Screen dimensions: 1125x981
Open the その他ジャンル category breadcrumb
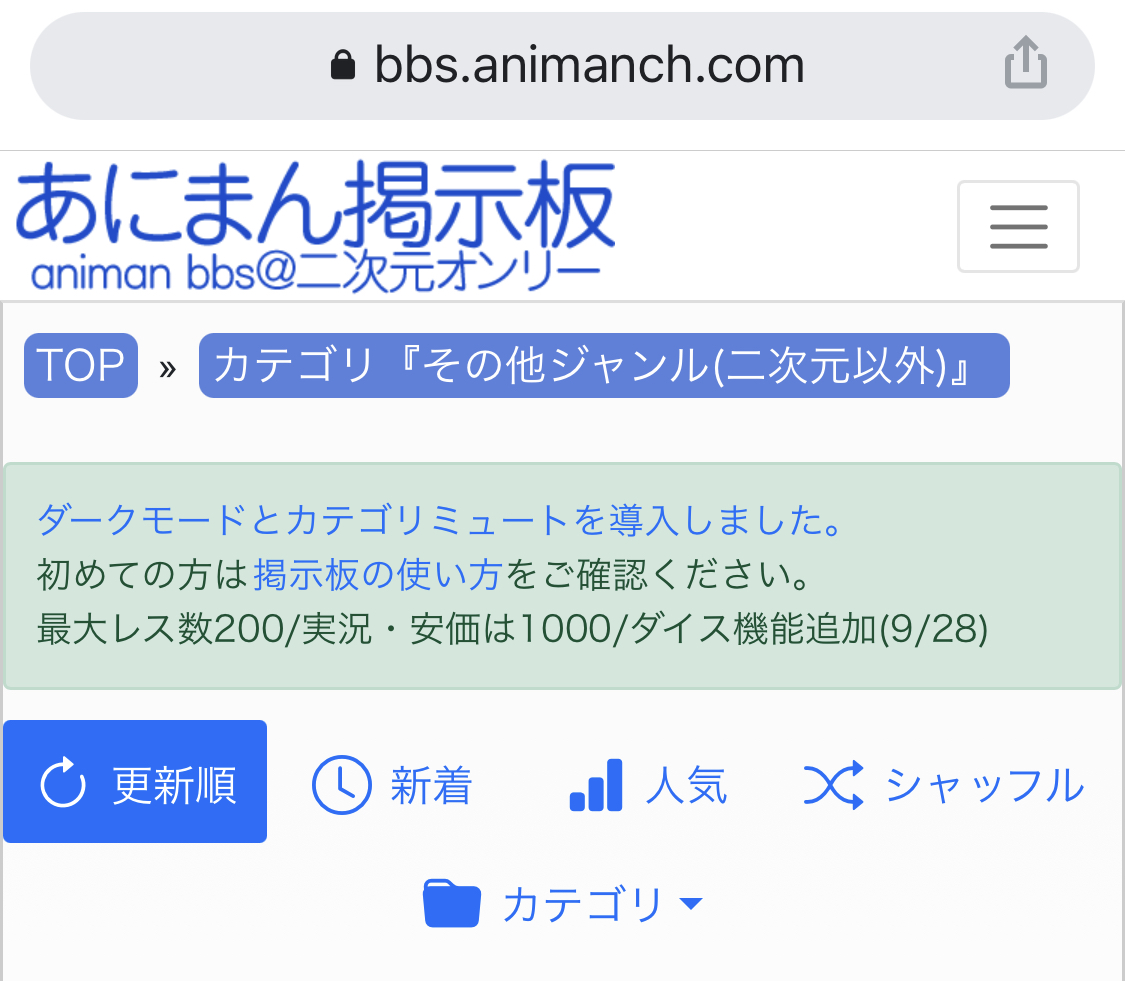[603, 366]
